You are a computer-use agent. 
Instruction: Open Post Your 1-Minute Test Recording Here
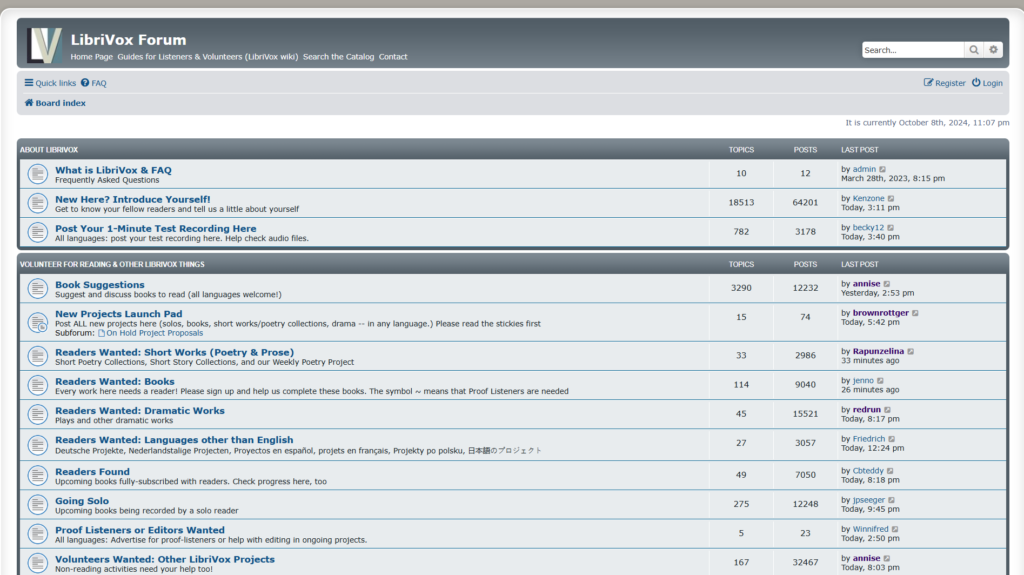(155, 229)
